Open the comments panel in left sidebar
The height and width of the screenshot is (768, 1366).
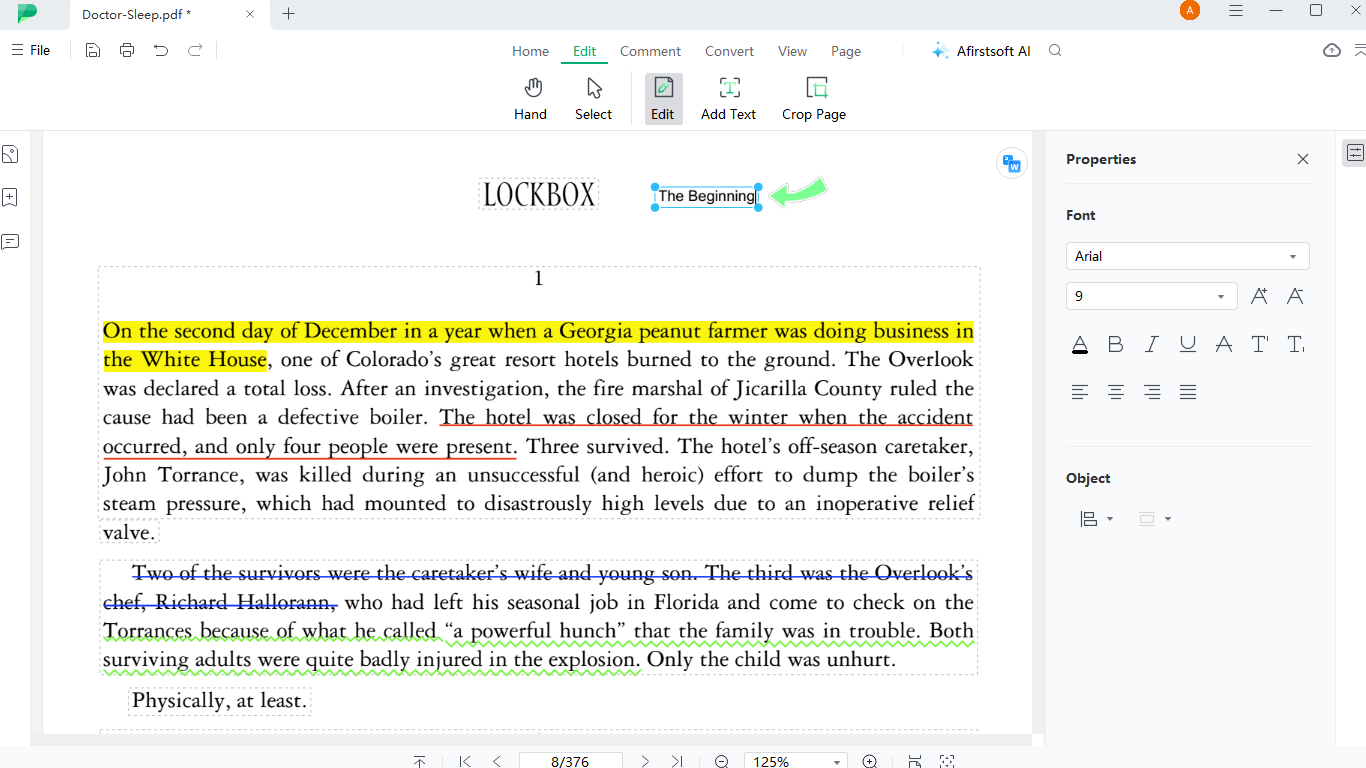pos(10,241)
